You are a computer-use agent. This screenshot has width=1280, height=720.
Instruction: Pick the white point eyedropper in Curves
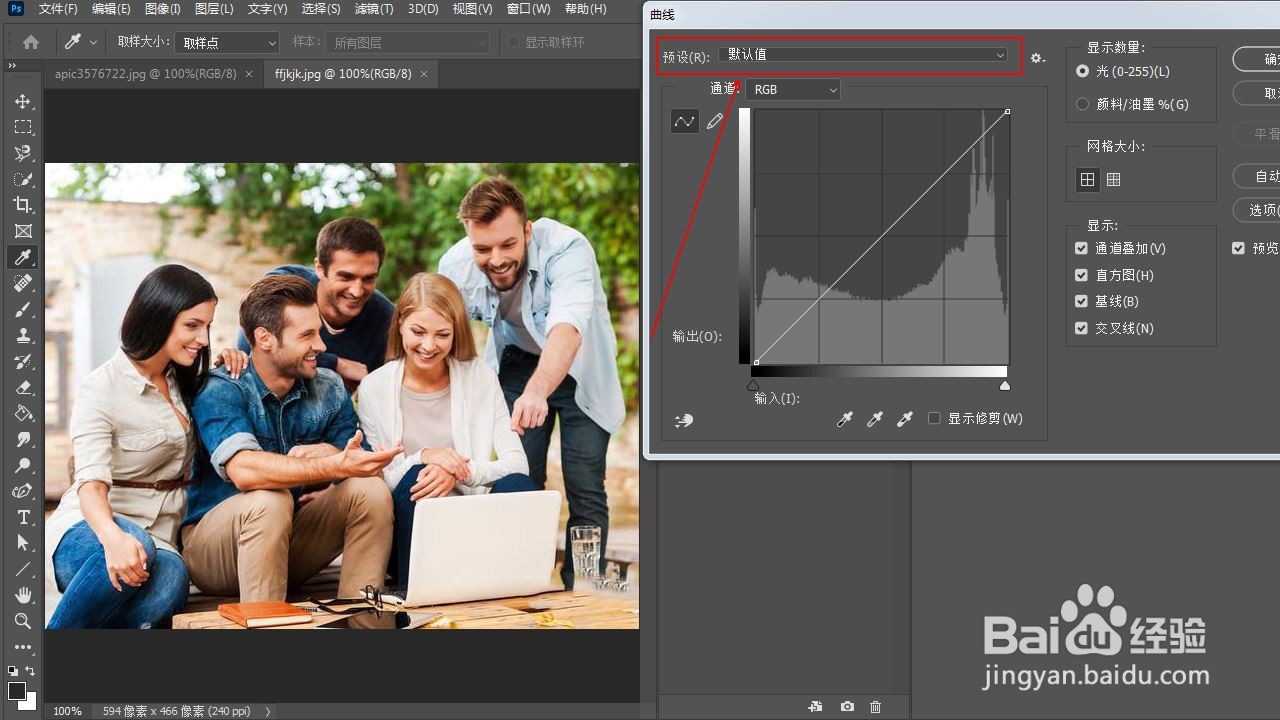(x=905, y=420)
